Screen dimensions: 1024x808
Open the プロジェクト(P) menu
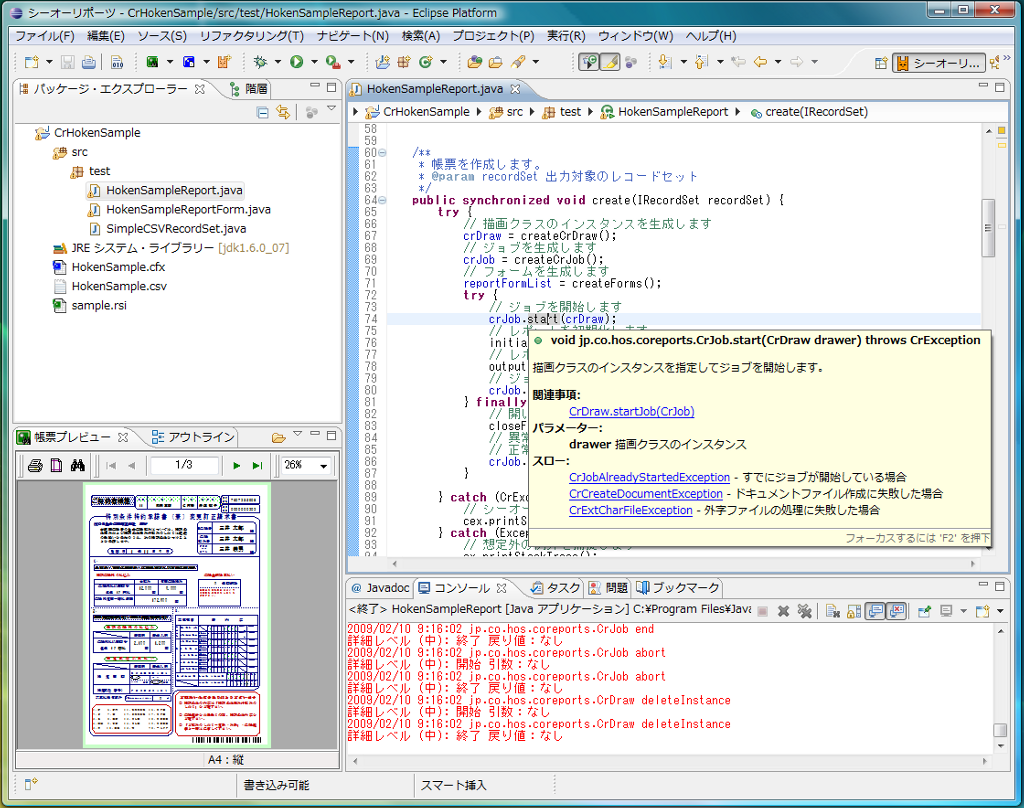493,36
